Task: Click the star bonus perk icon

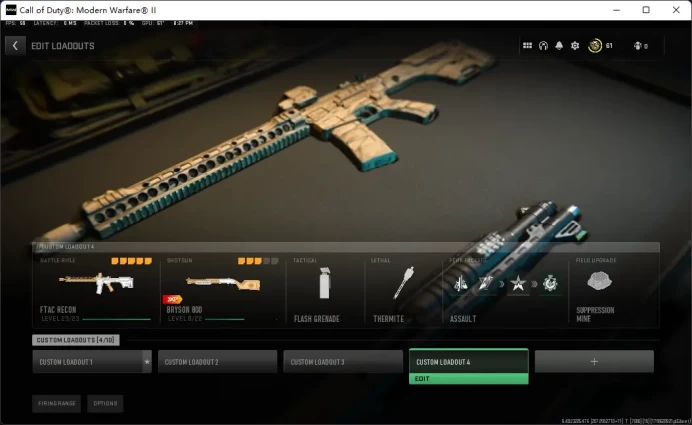Action: coord(518,283)
